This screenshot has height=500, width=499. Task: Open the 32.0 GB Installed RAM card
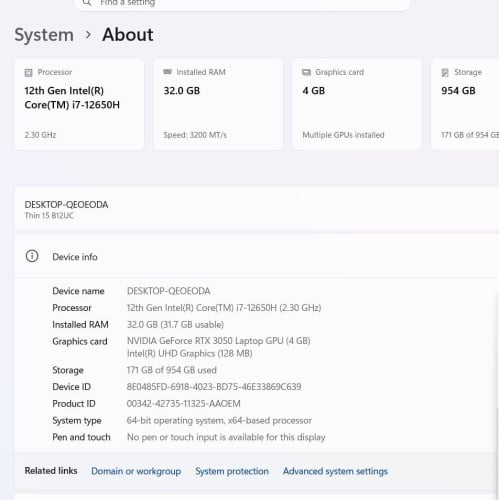click(x=218, y=104)
